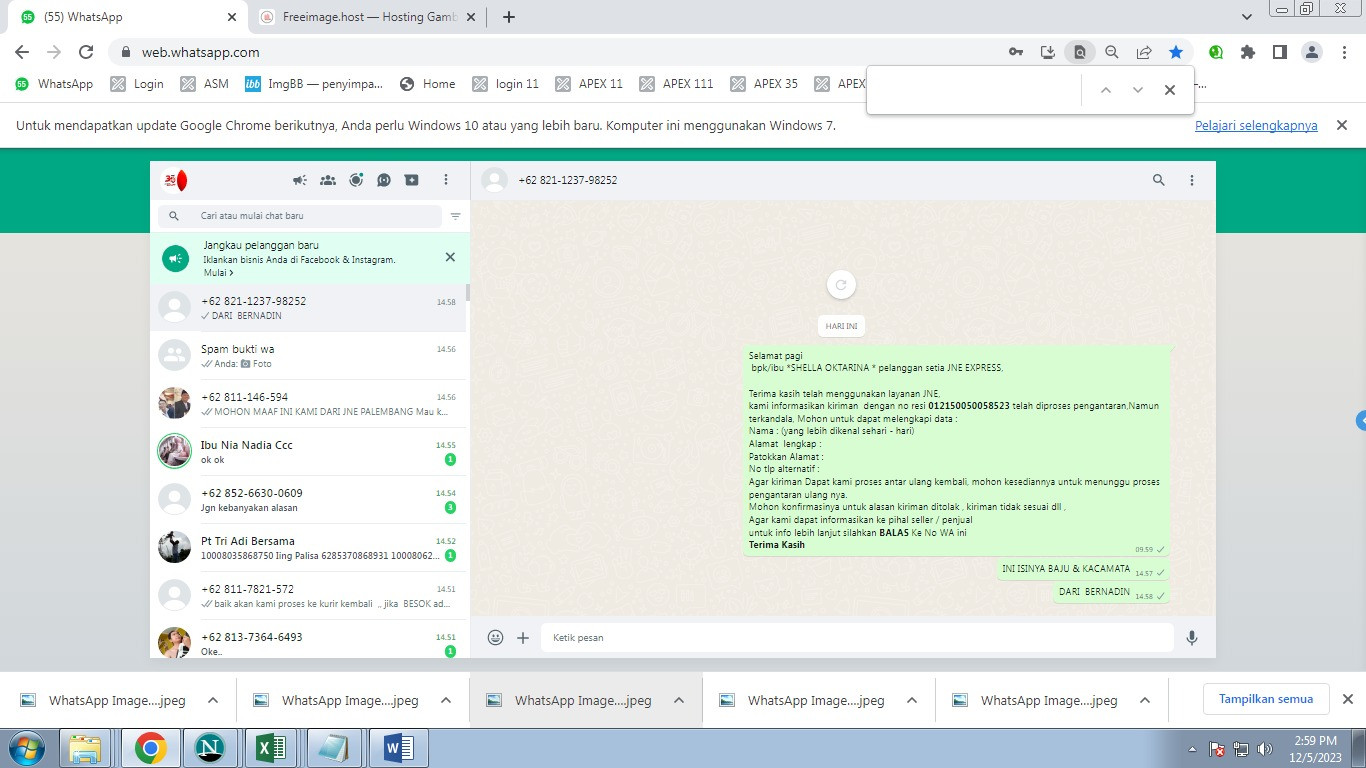Click into the find-in-page text field
This screenshot has width=1366, height=768.
coord(976,90)
